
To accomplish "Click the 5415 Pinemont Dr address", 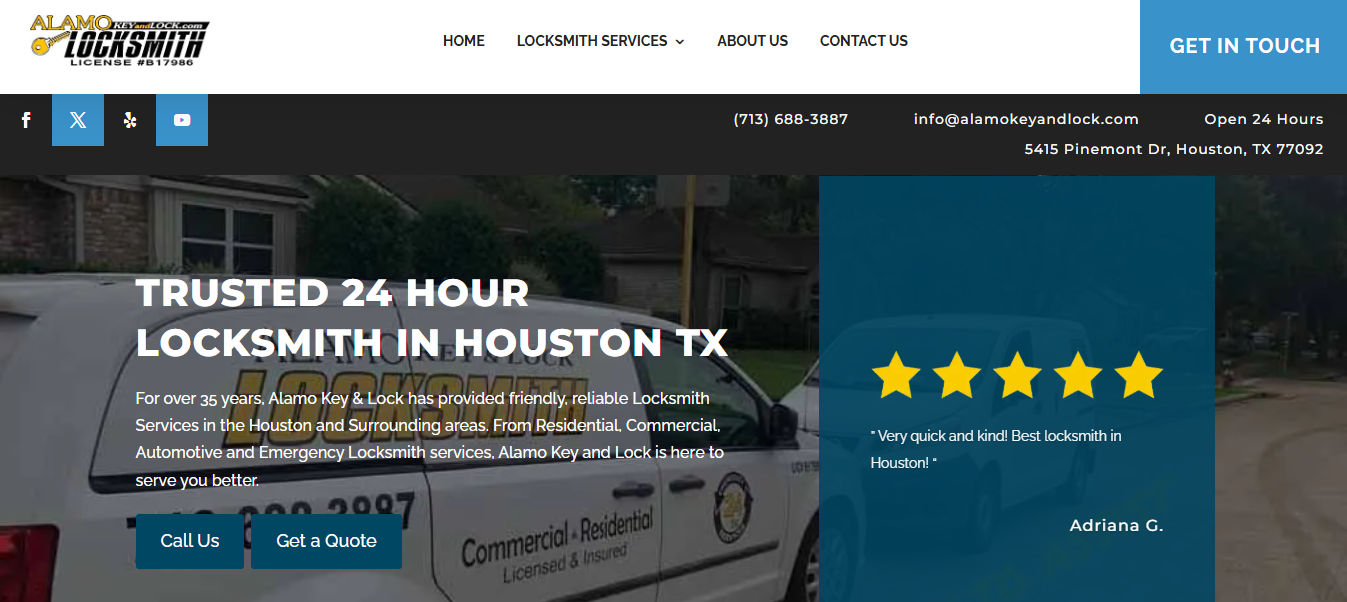I will 1174,149.
